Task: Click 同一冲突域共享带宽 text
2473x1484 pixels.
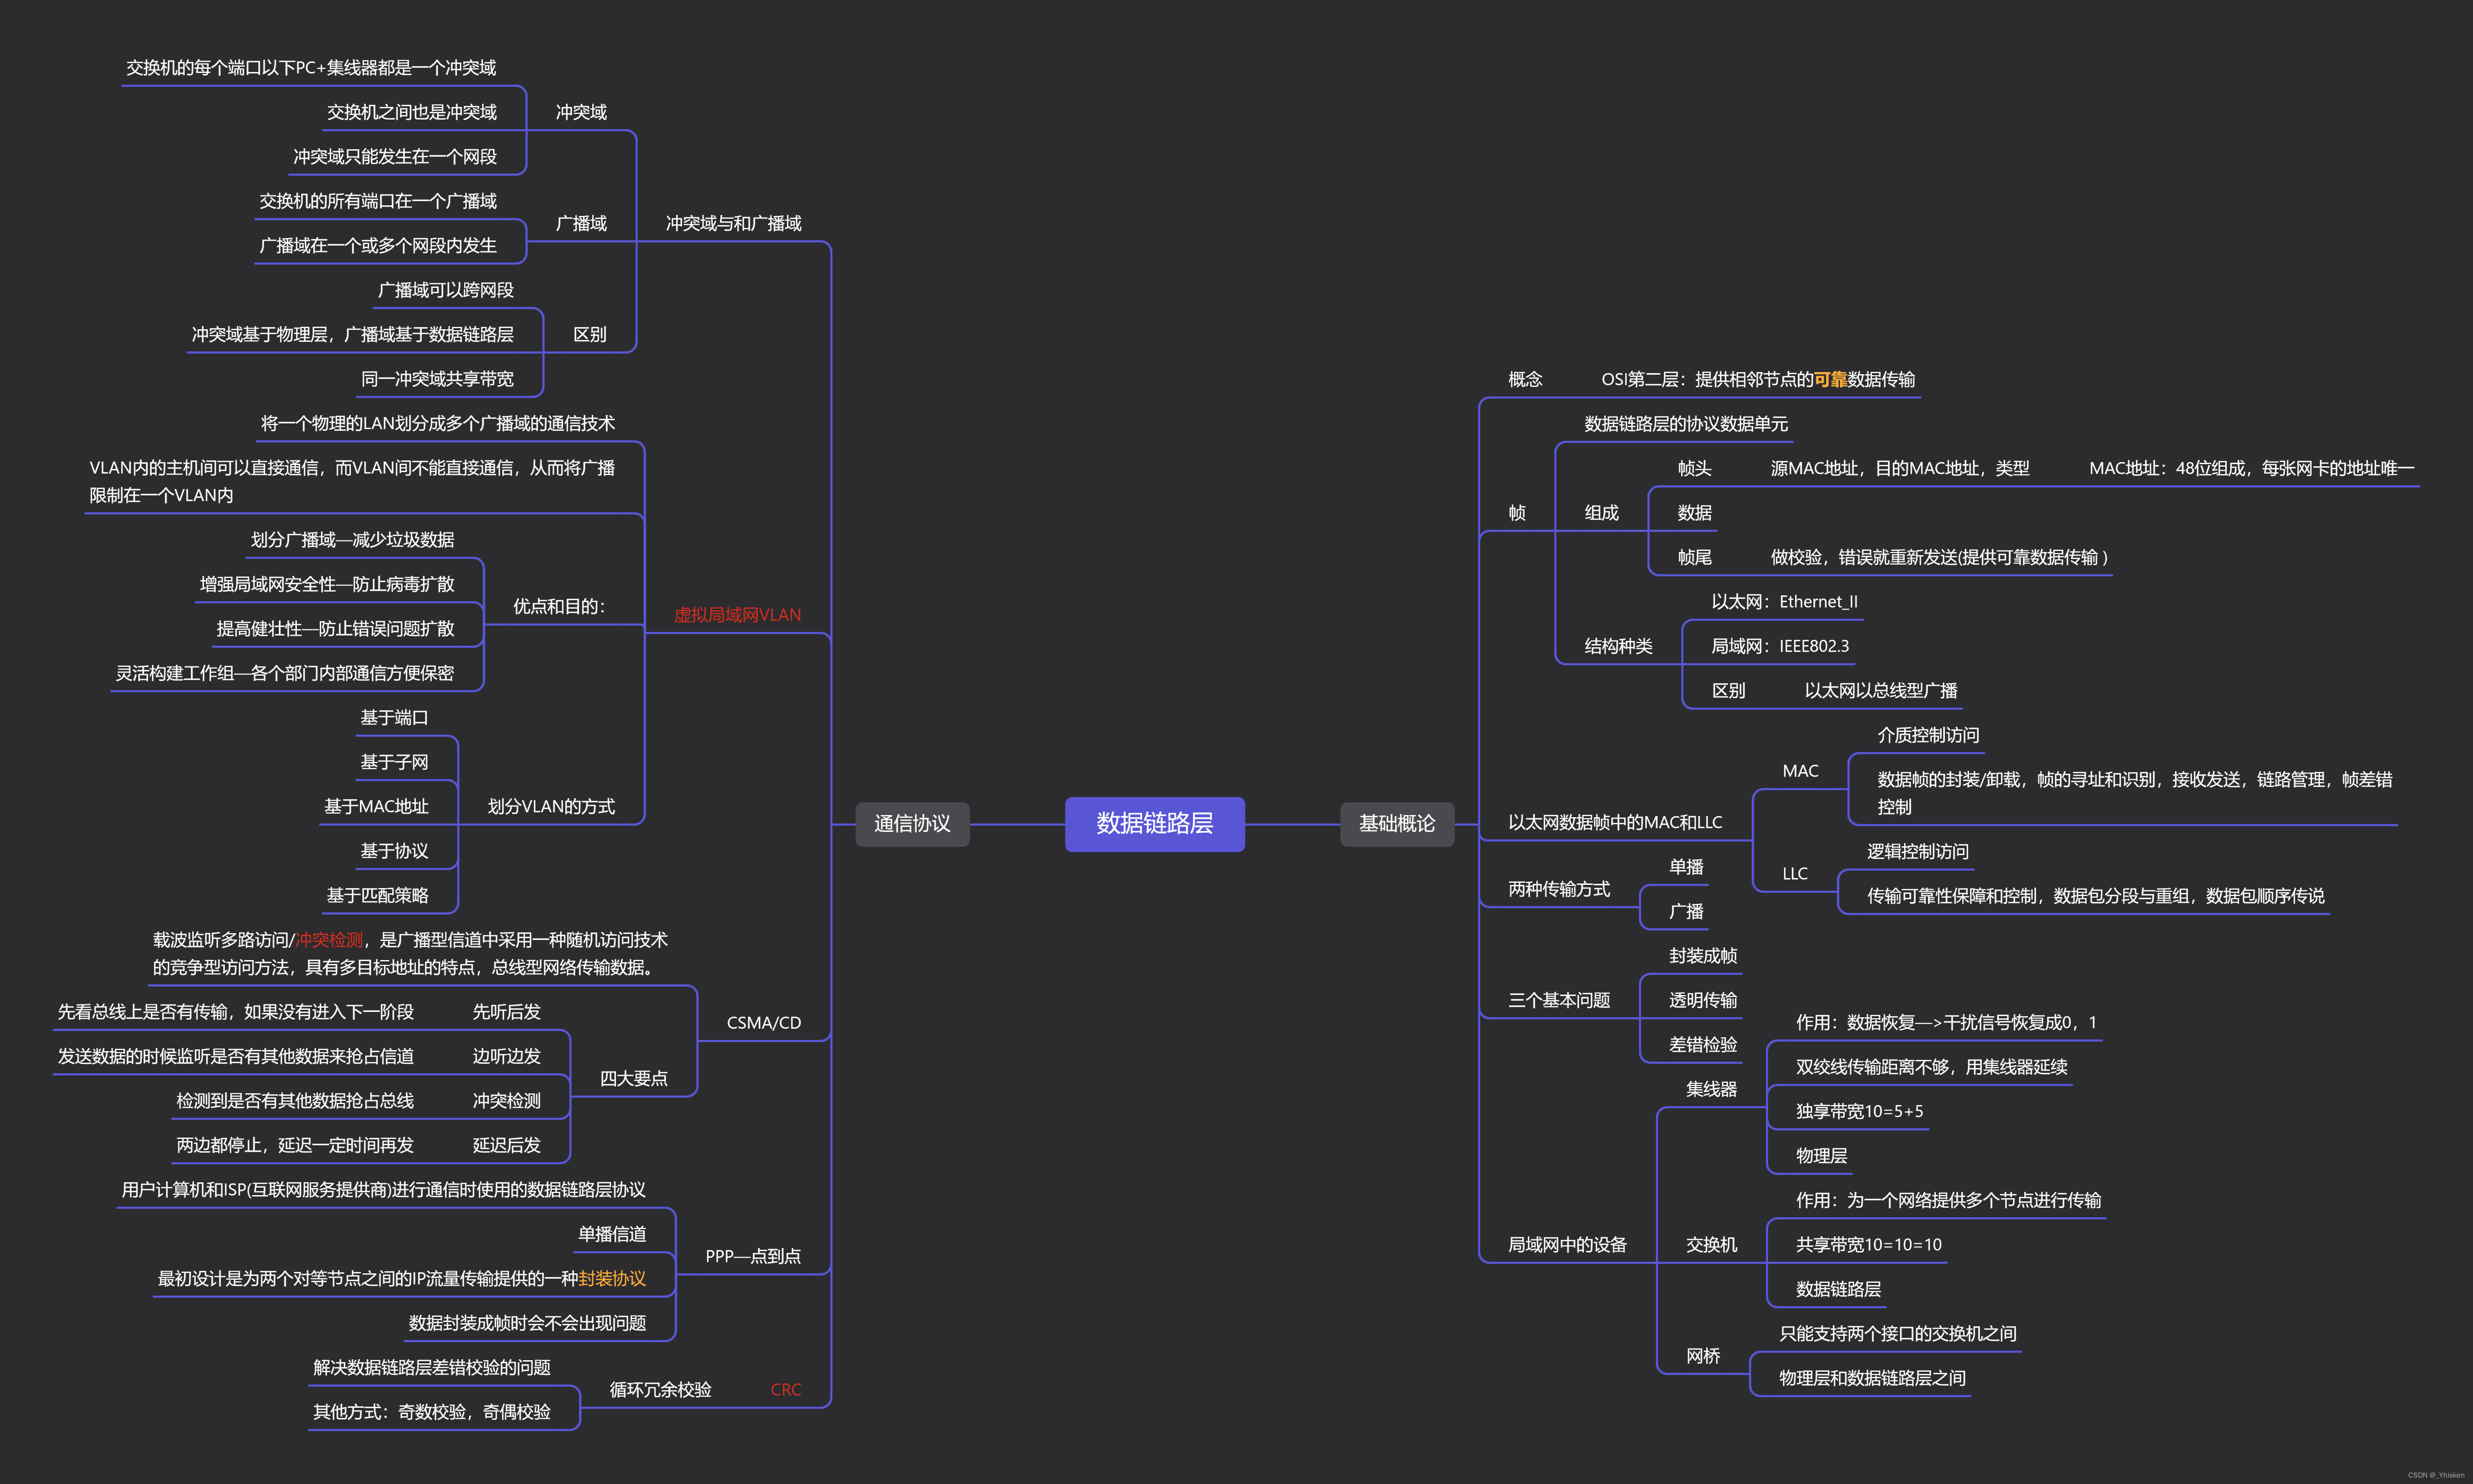Action: coord(437,378)
